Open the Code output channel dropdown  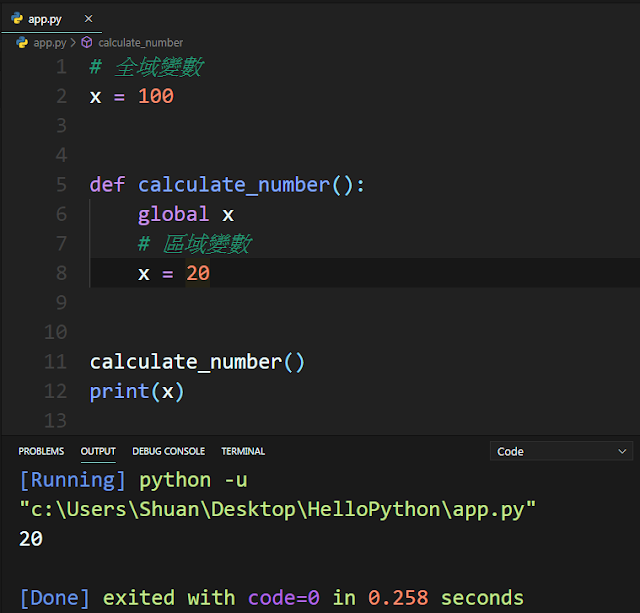click(561, 451)
